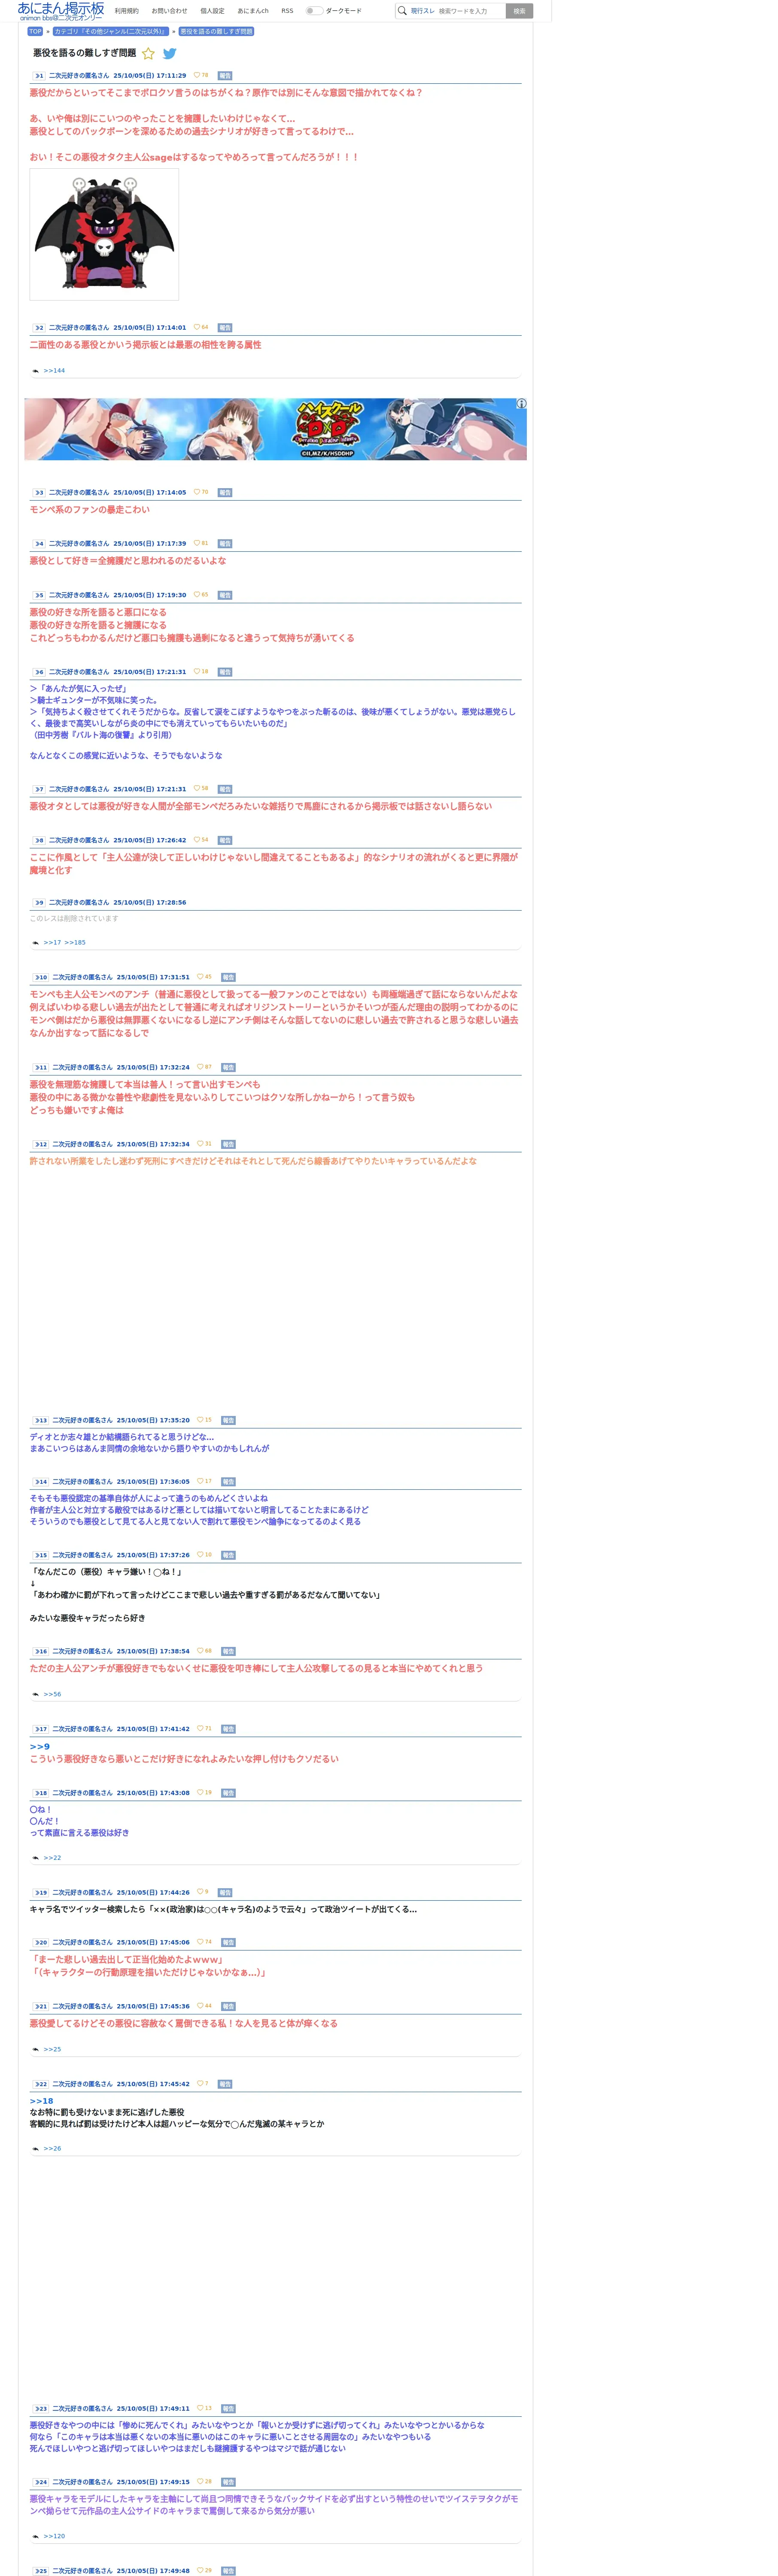Like post 13 with its heart icon
Screen dimensions: 778x2576
[x=200, y=1420]
